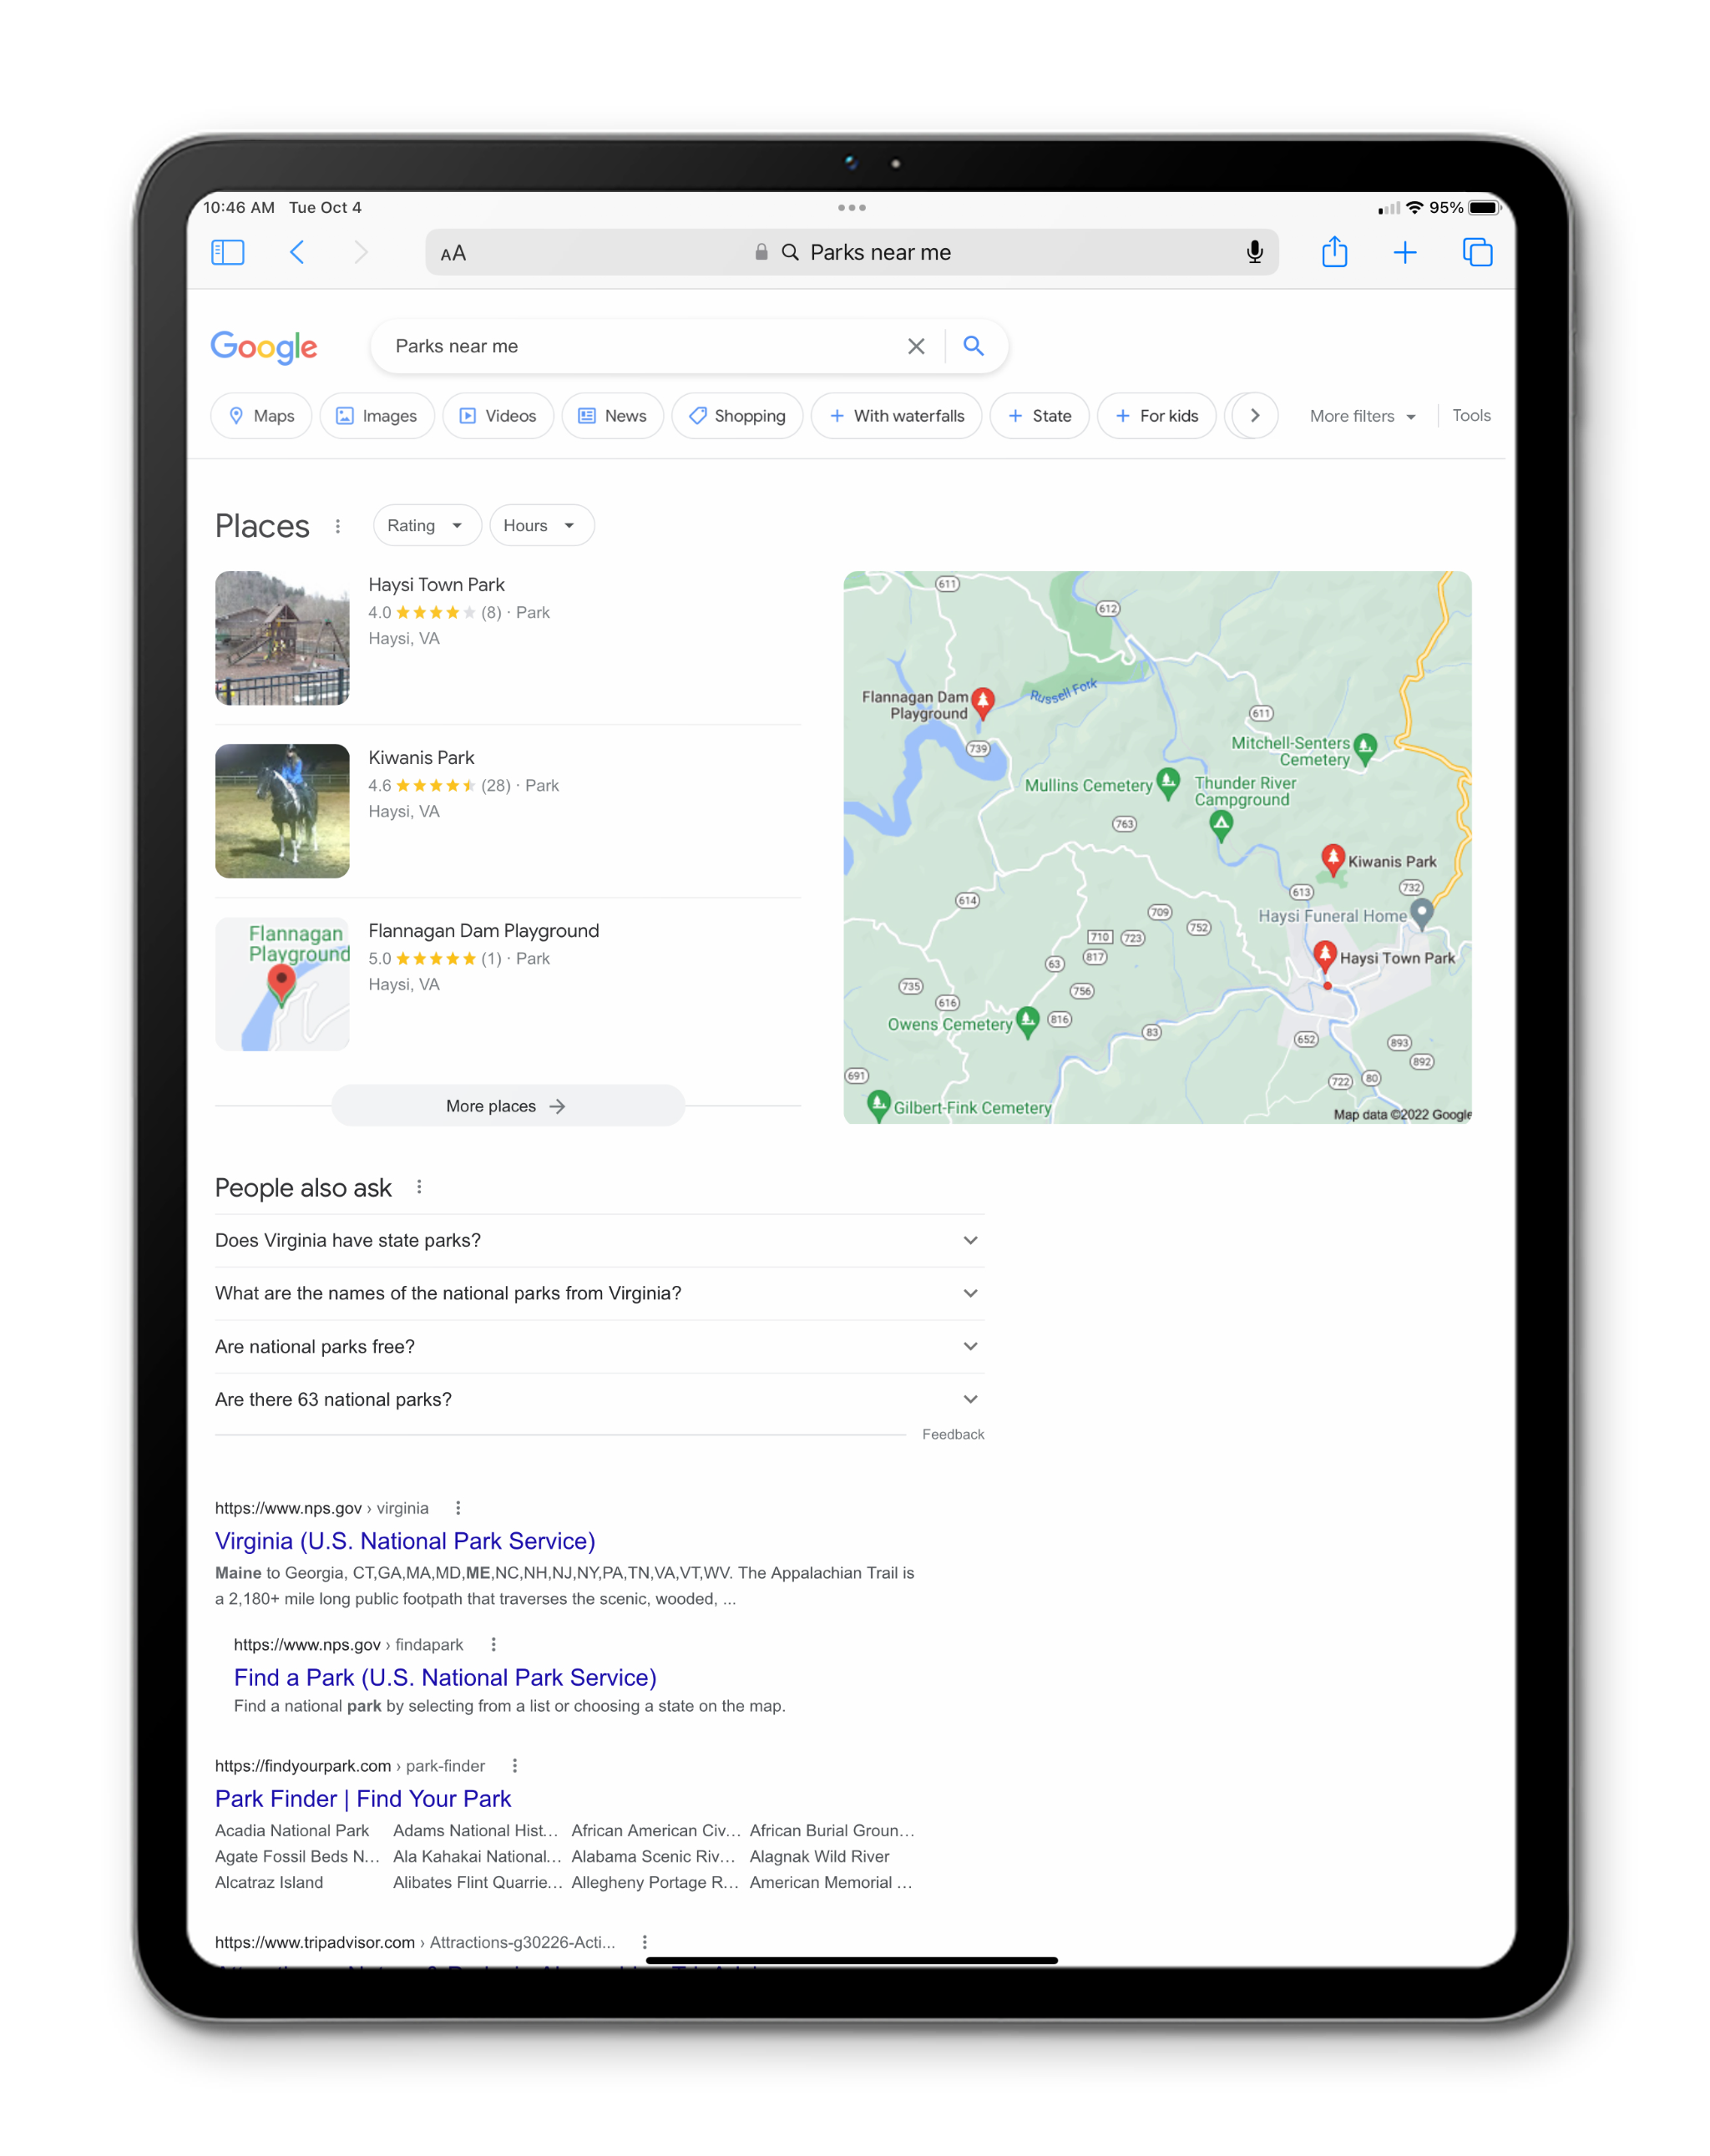Switch to the Images results tab
This screenshot has width=1710, height=2156.
[377, 416]
